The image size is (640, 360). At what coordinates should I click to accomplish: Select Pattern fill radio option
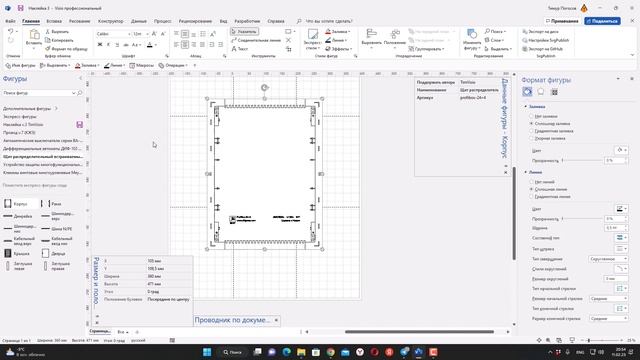[531, 138]
